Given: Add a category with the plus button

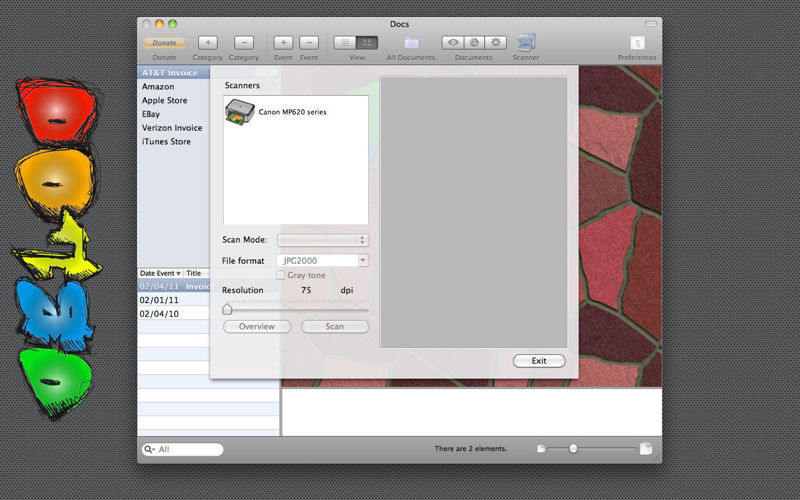Looking at the screenshot, I should 208,43.
